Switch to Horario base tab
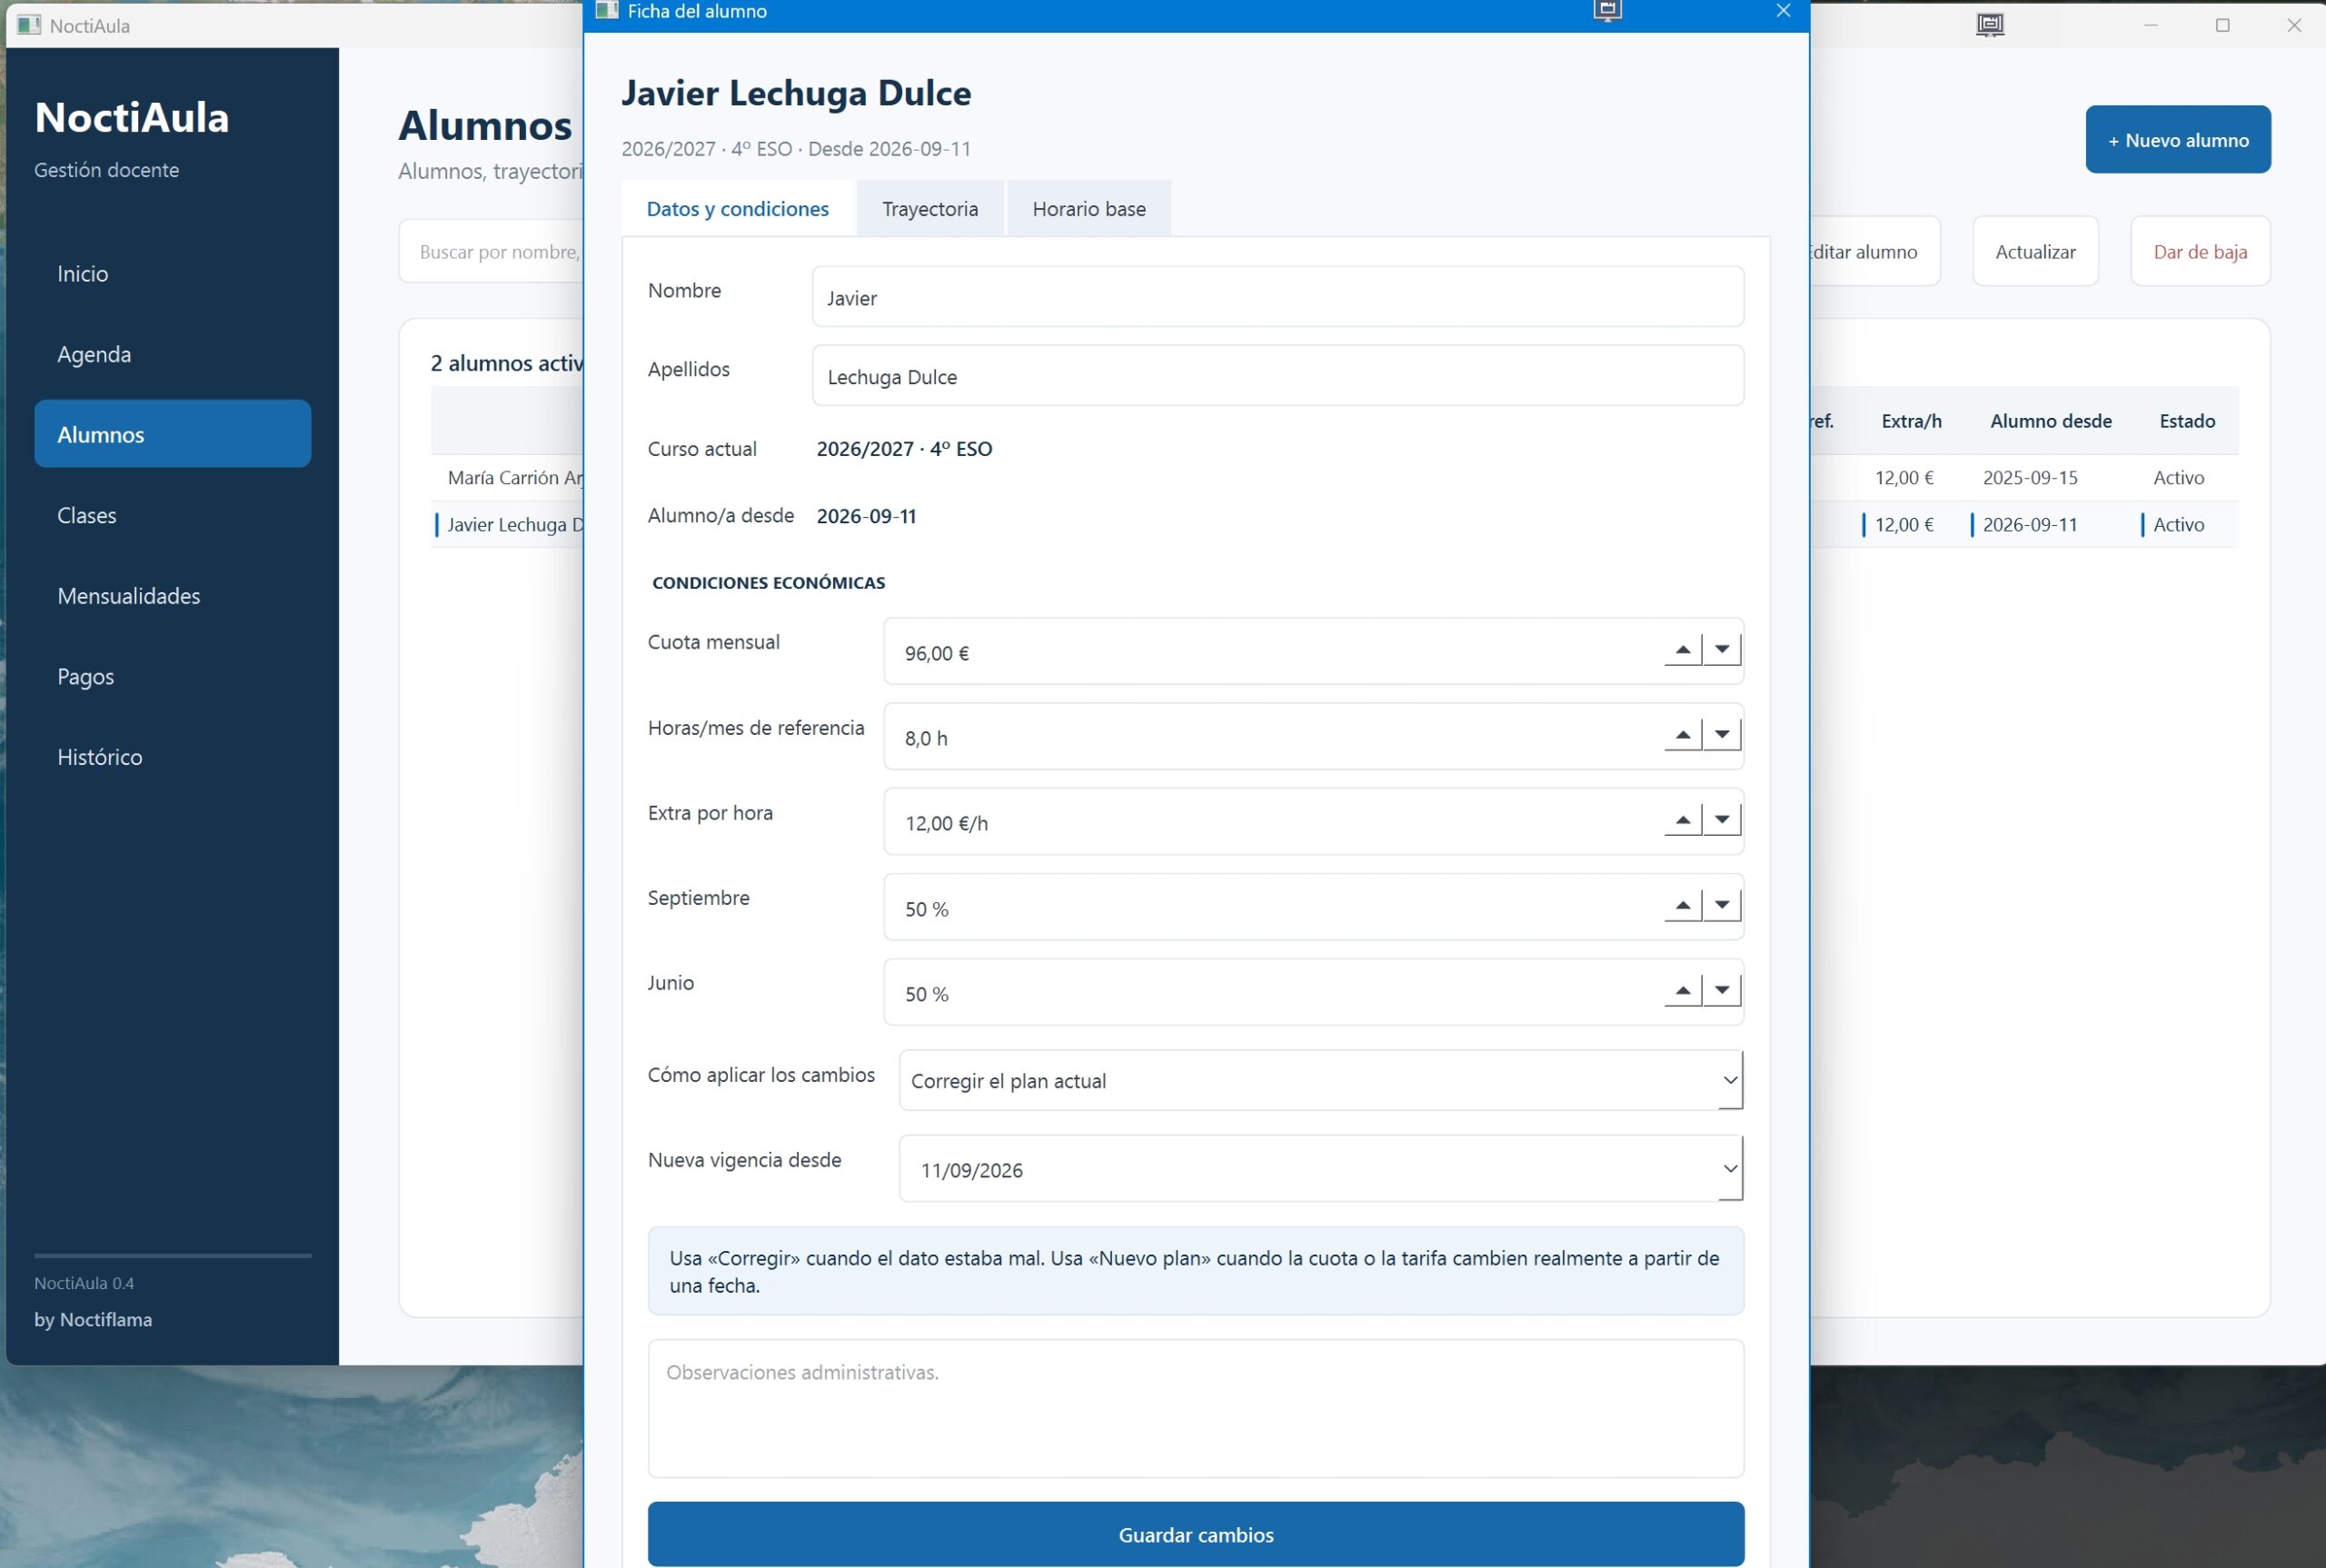The height and width of the screenshot is (1568, 2326). click(x=1089, y=209)
